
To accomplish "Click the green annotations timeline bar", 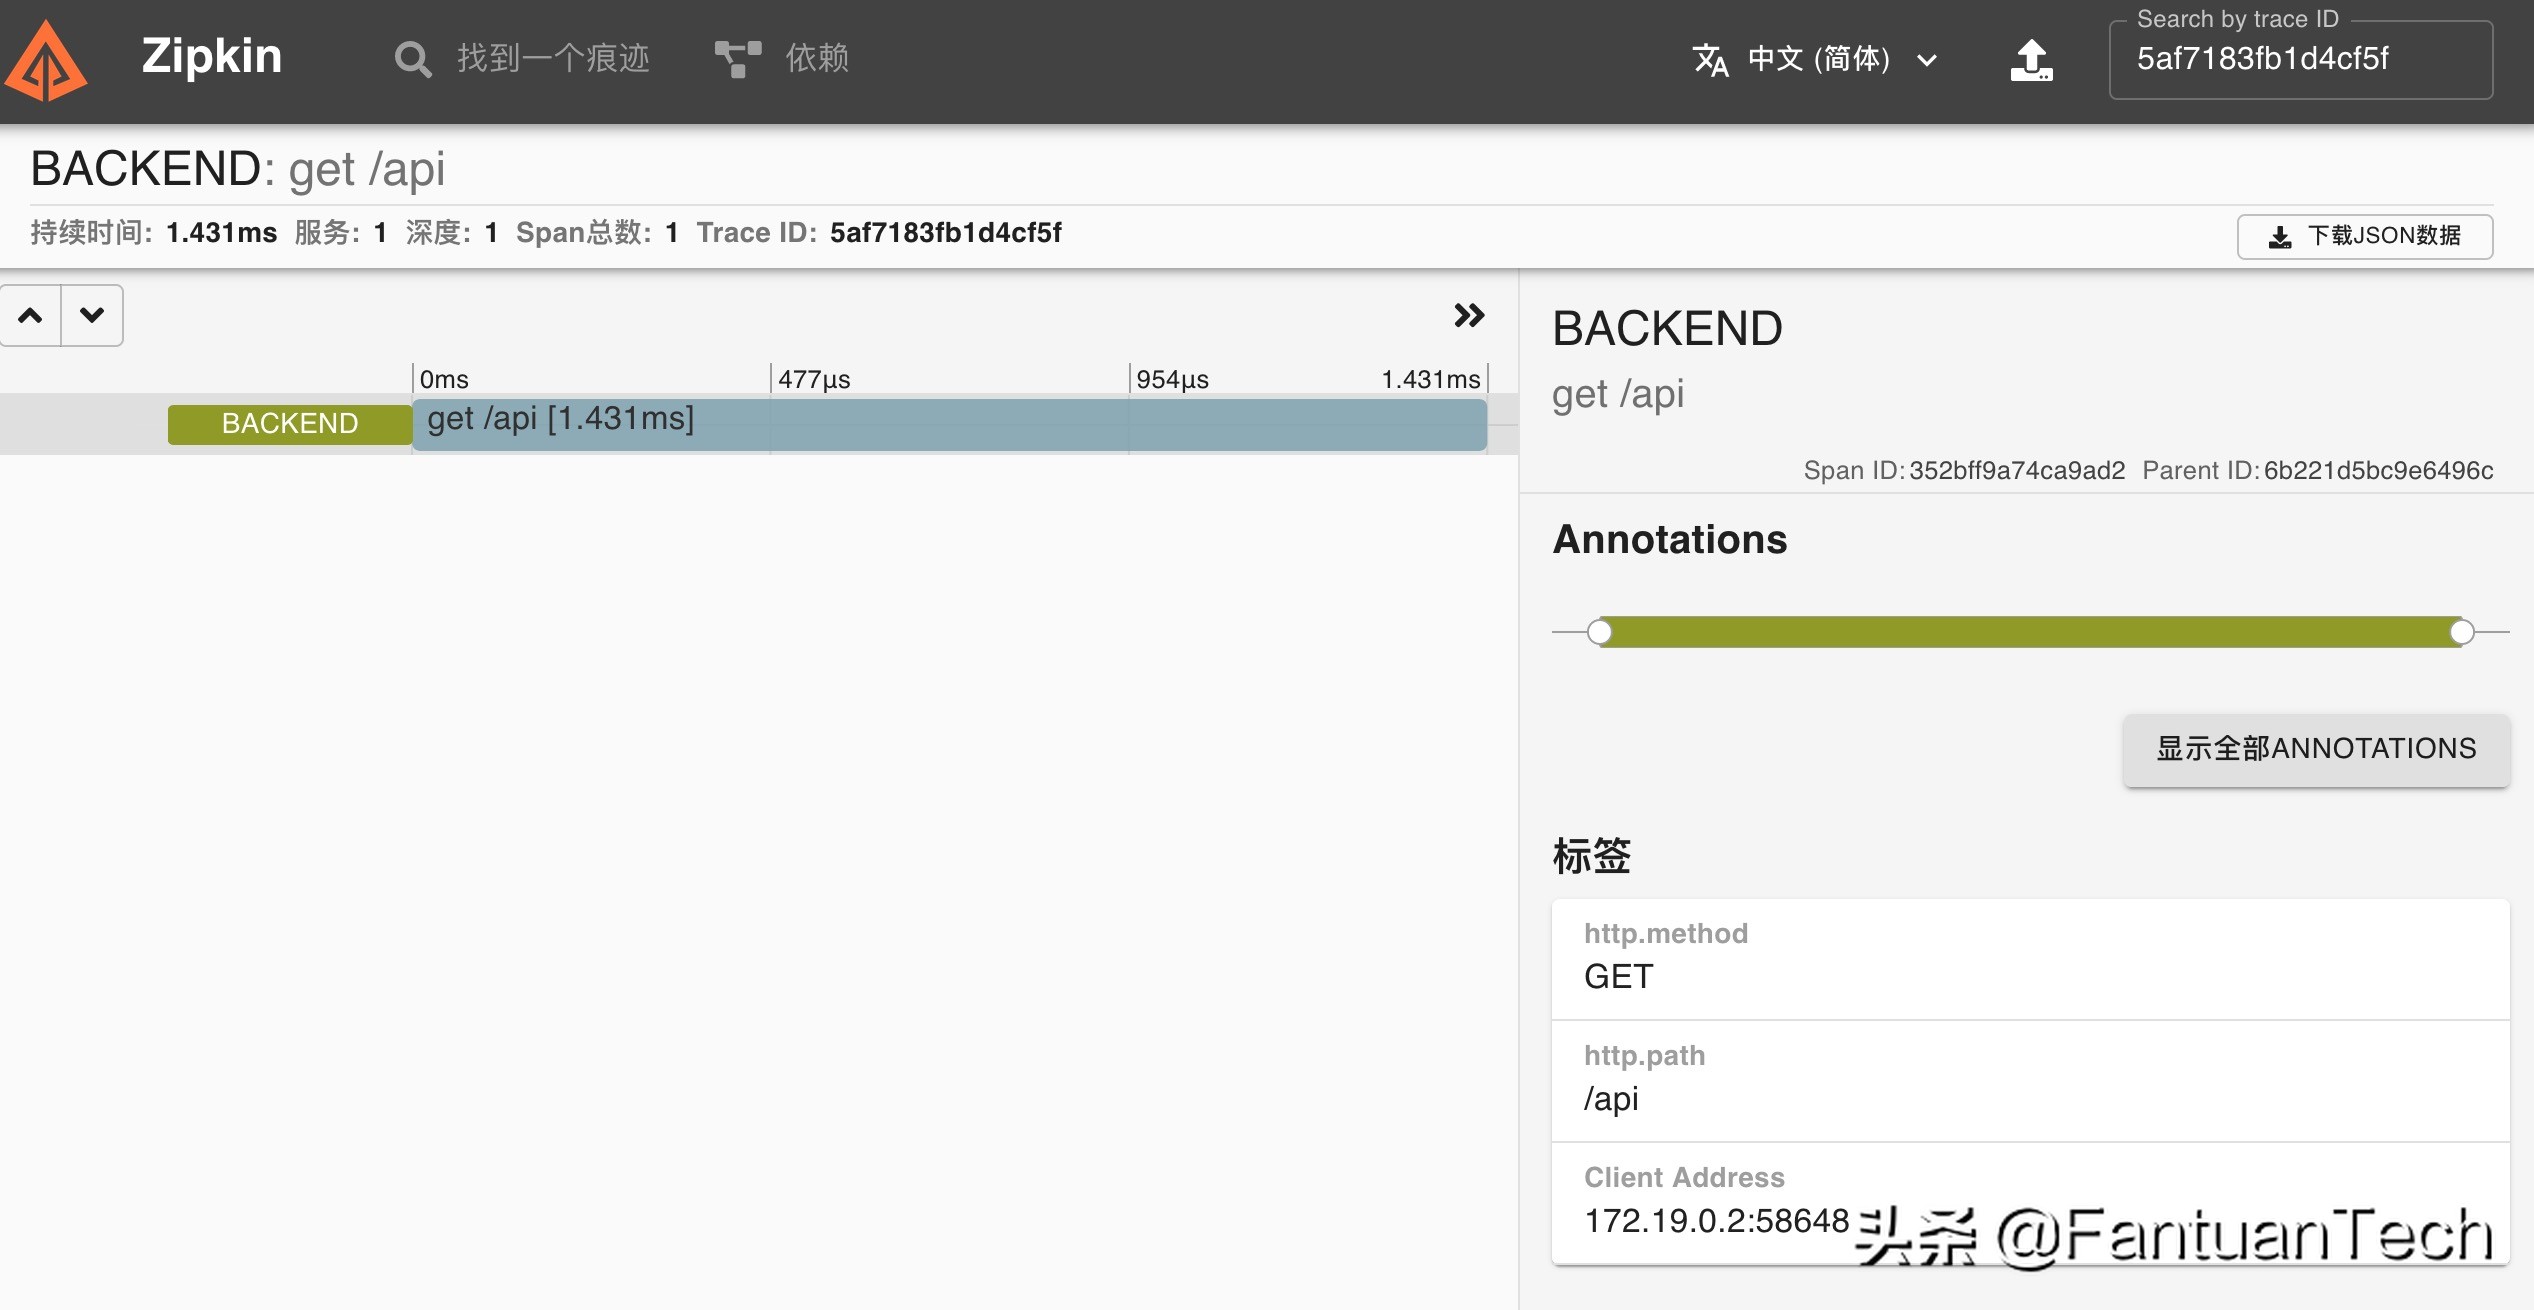I will (x=2031, y=632).
